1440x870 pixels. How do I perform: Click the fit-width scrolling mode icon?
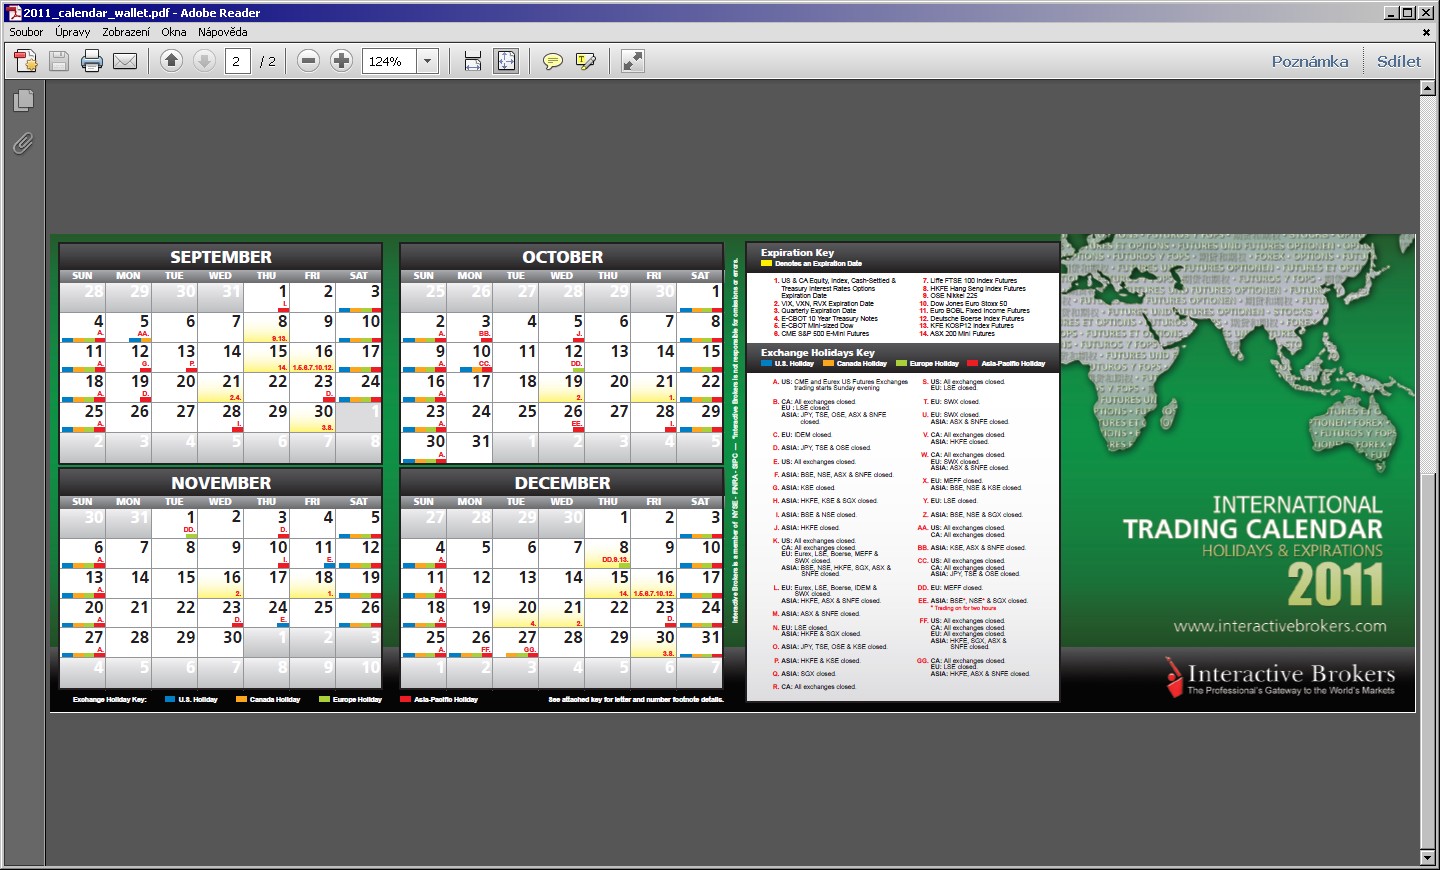point(473,61)
